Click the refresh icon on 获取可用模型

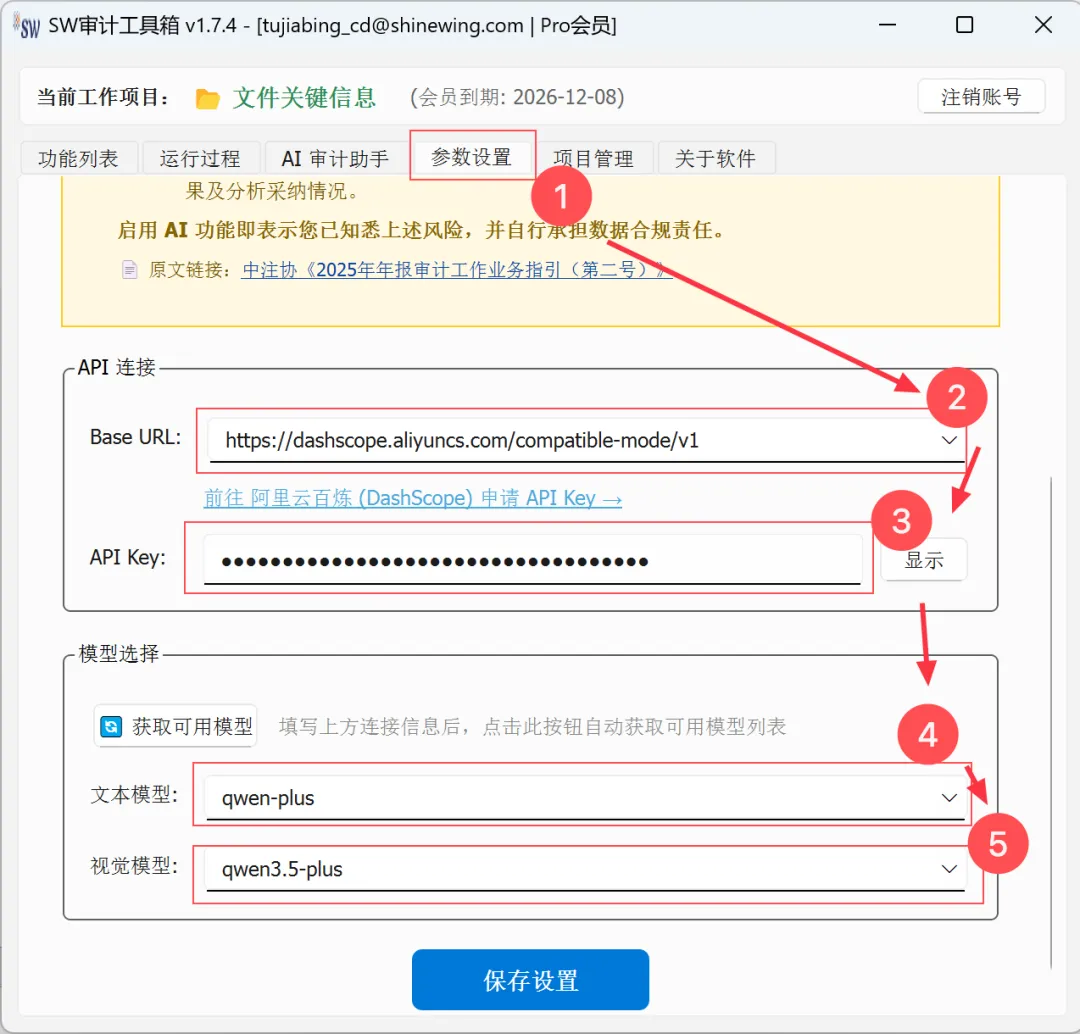pyautogui.click(x=111, y=726)
